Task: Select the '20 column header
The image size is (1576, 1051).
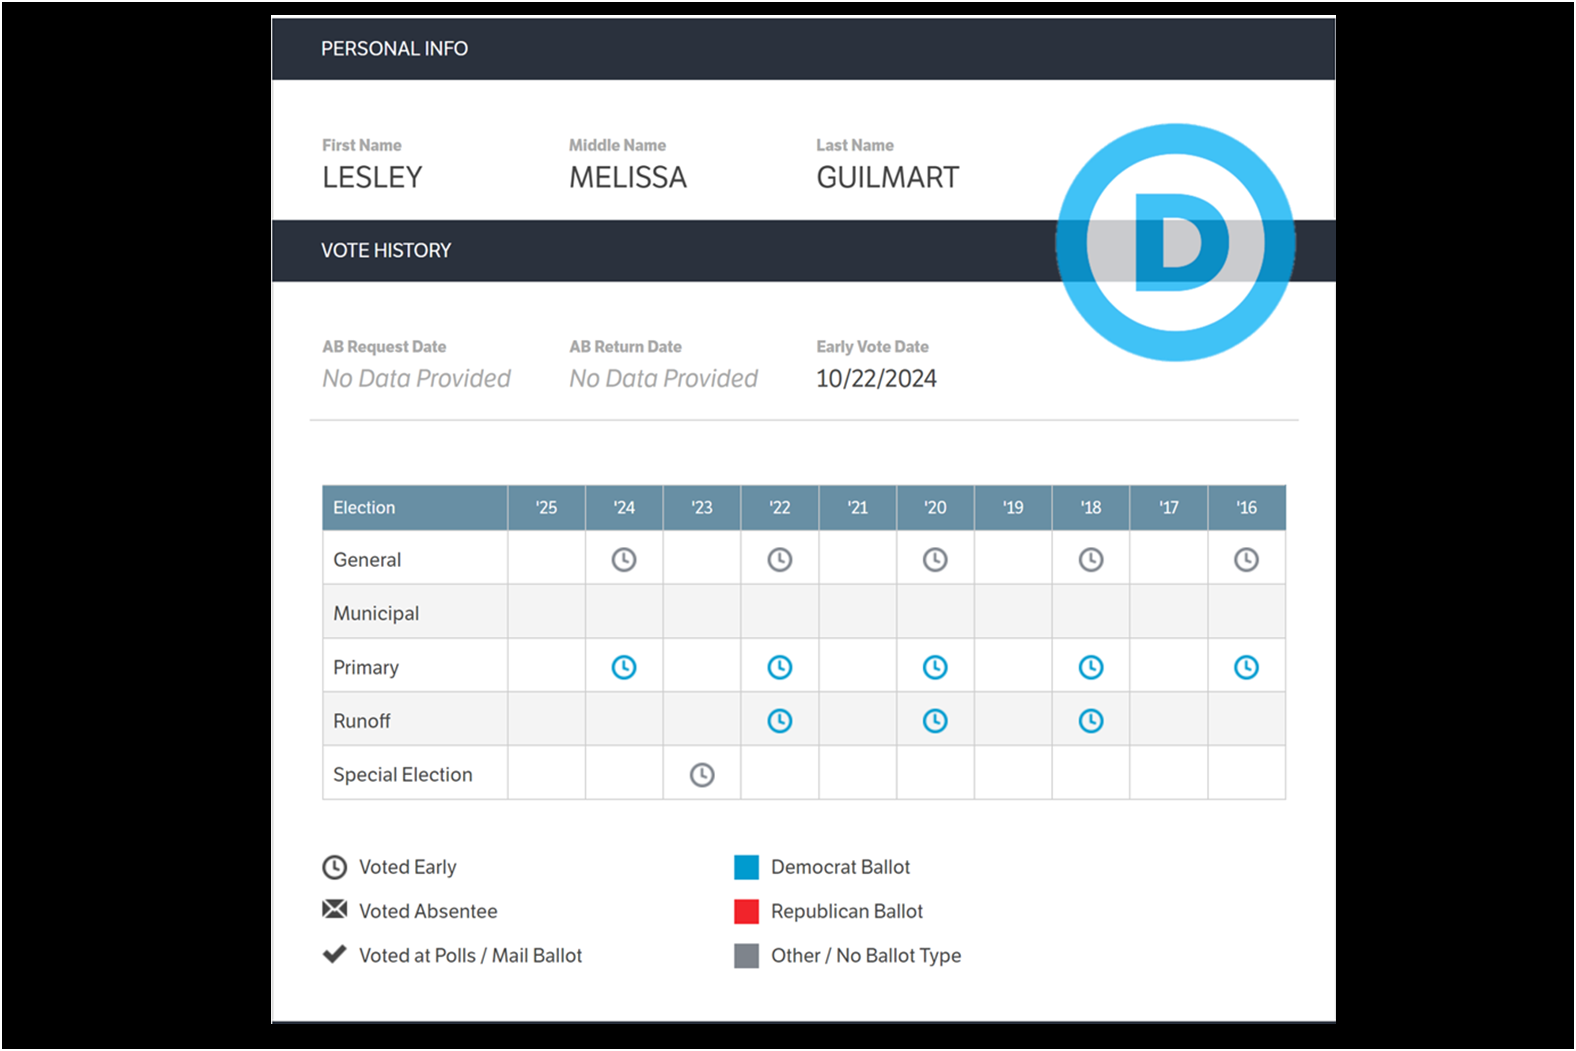Action: coord(935,508)
